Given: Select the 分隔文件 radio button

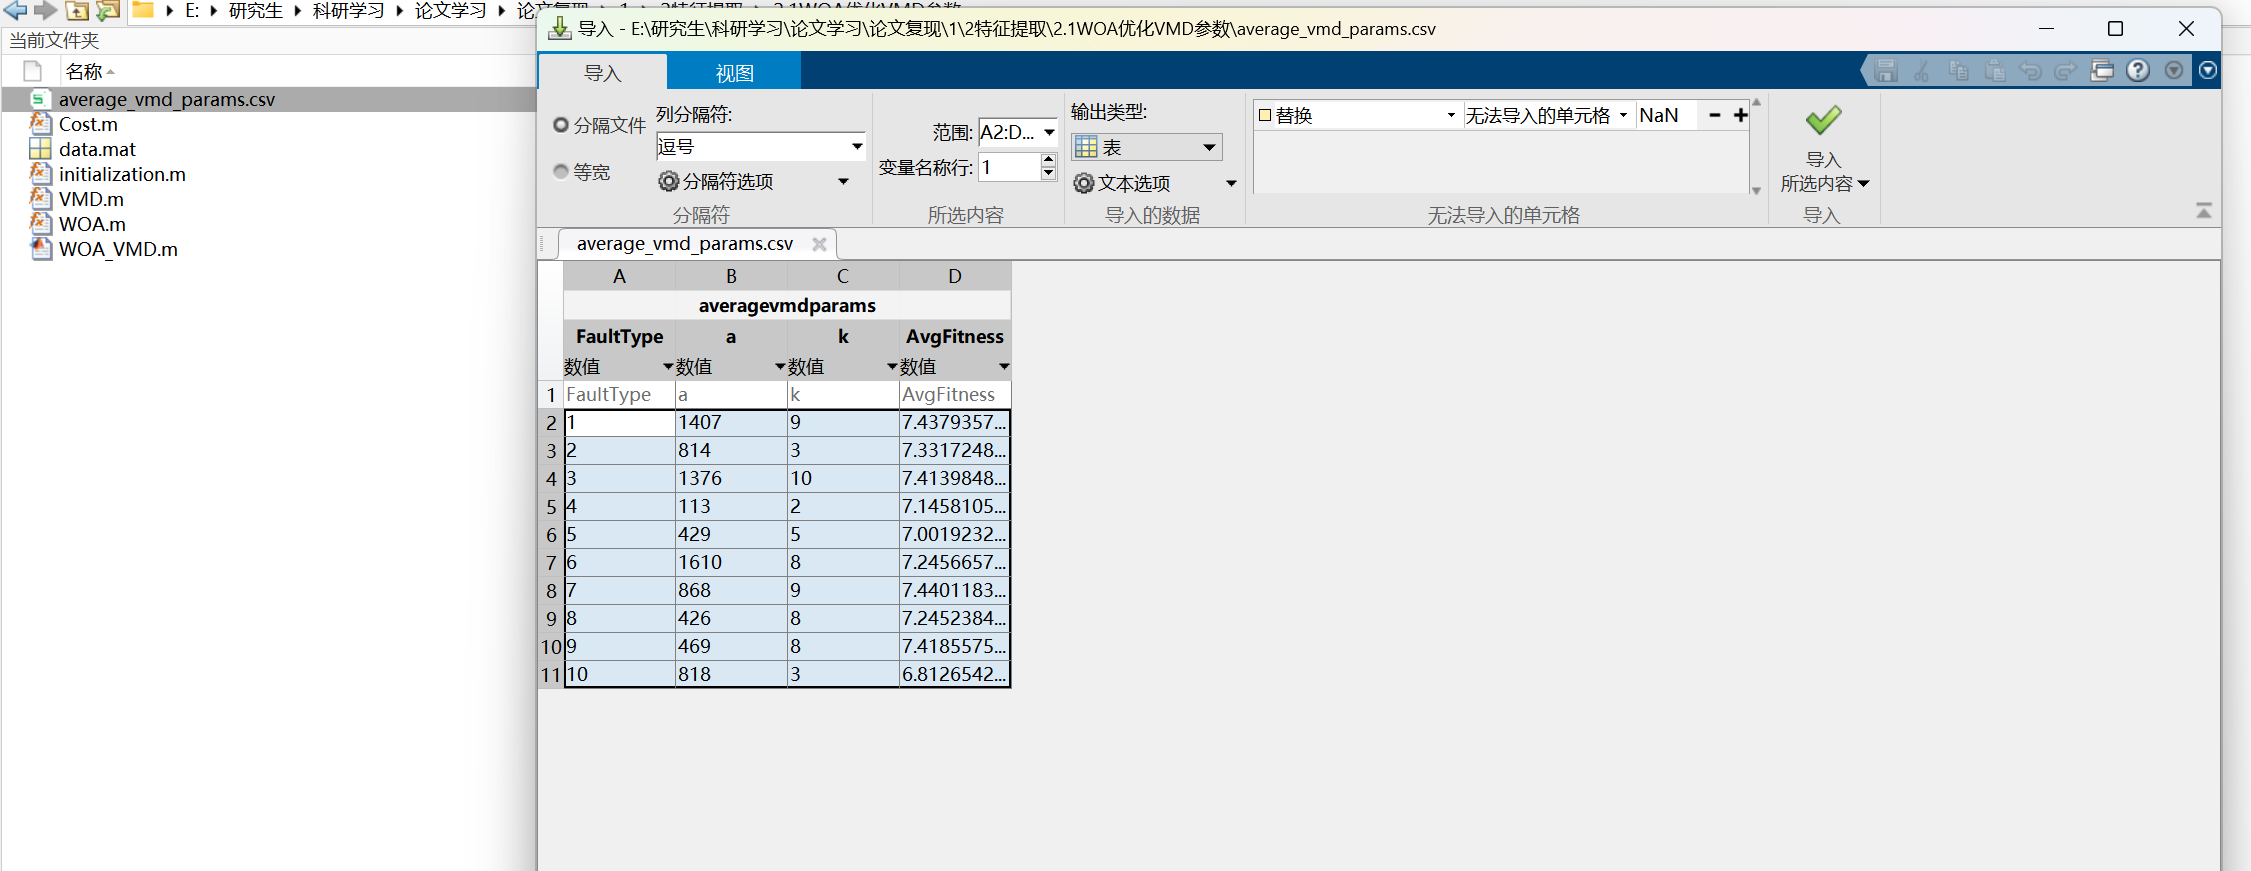Looking at the screenshot, I should pyautogui.click(x=561, y=125).
